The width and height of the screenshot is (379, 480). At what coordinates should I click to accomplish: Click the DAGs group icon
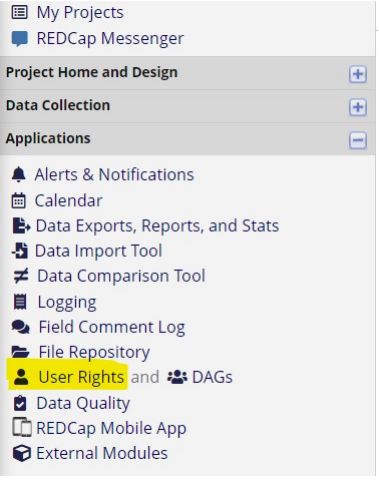177,377
